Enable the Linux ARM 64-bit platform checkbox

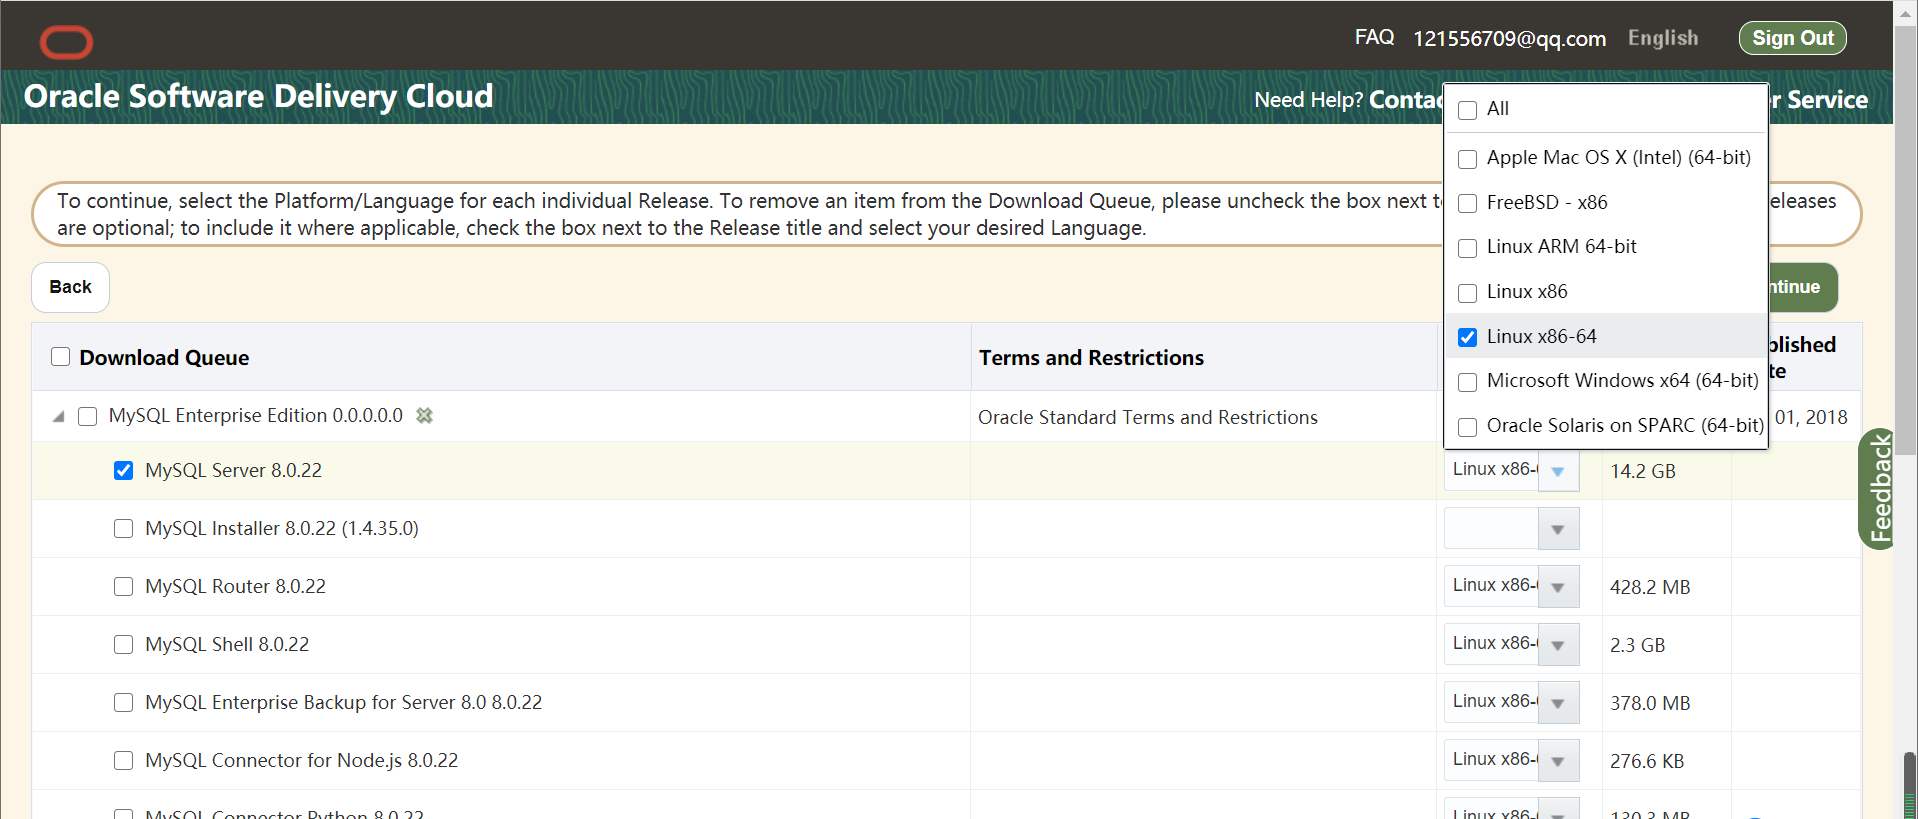1467,248
